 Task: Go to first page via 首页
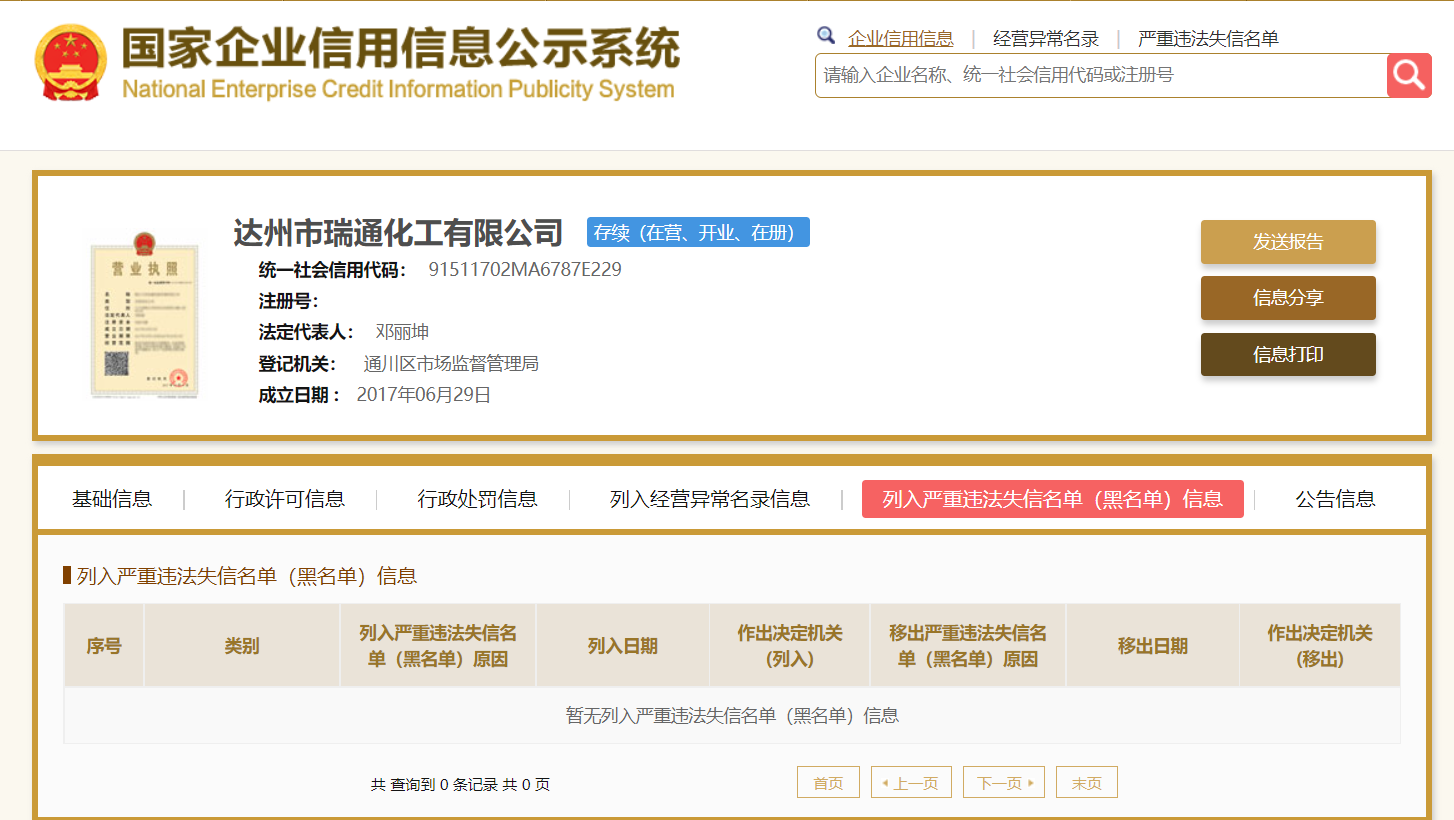coord(828,783)
